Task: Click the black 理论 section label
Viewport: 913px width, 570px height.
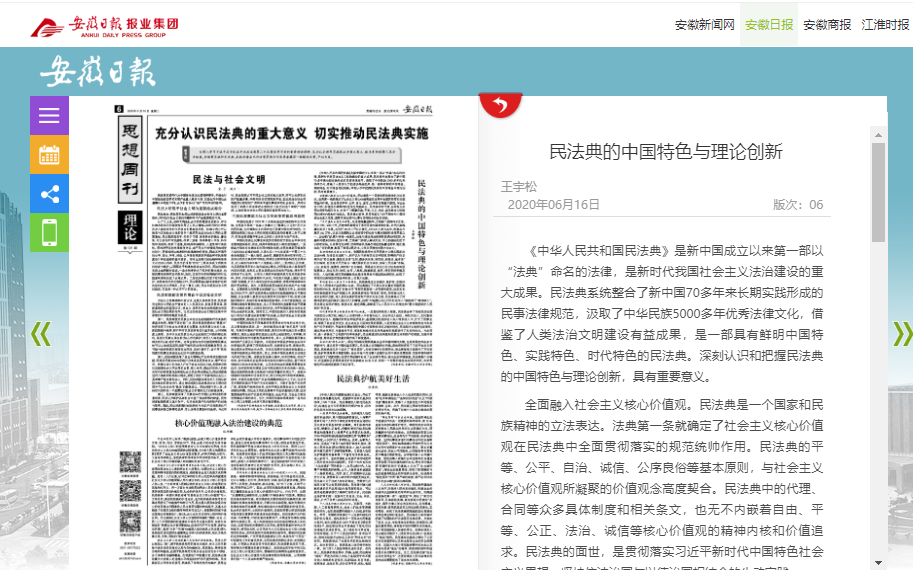Action: [130, 227]
